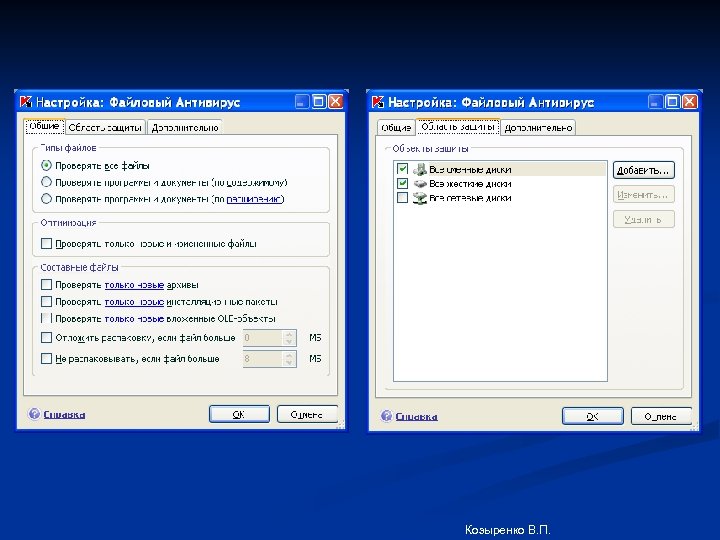Viewport: 720px width, 540px height.
Task: Click Добавить... button
Action: (643, 170)
